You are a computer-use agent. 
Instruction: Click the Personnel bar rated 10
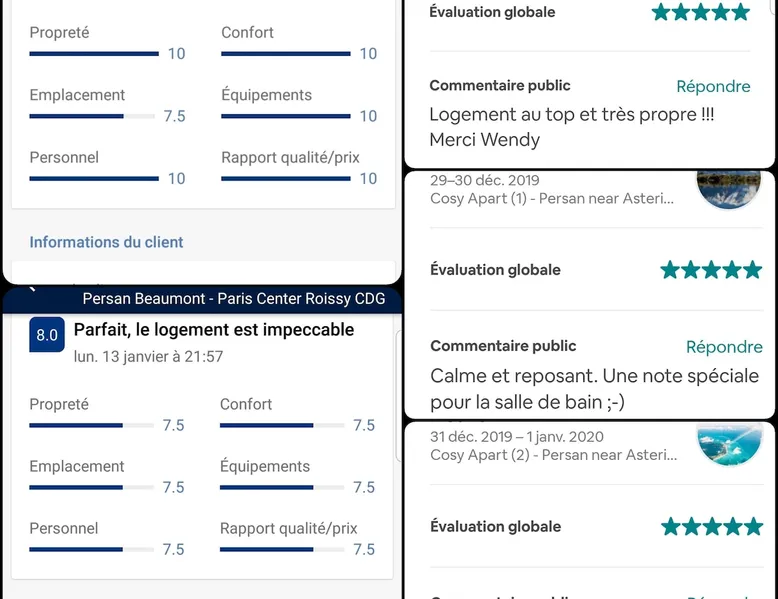click(x=94, y=179)
